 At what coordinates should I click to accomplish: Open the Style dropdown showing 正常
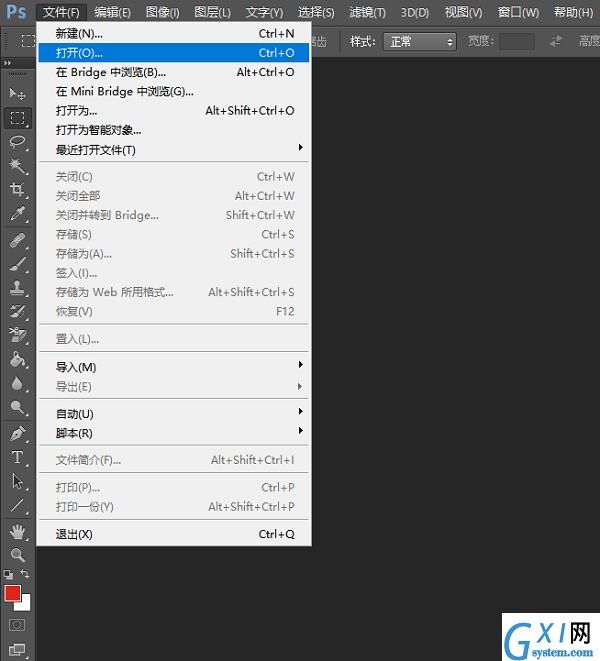pos(420,42)
